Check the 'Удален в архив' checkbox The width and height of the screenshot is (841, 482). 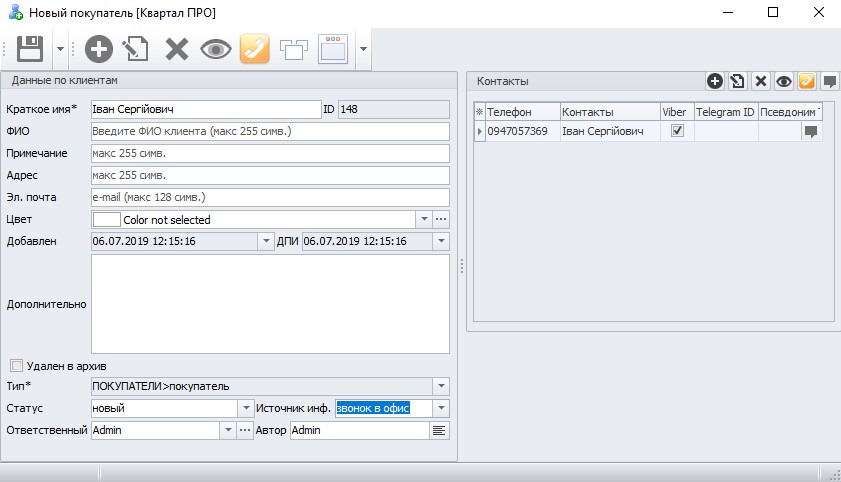pyautogui.click(x=16, y=366)
